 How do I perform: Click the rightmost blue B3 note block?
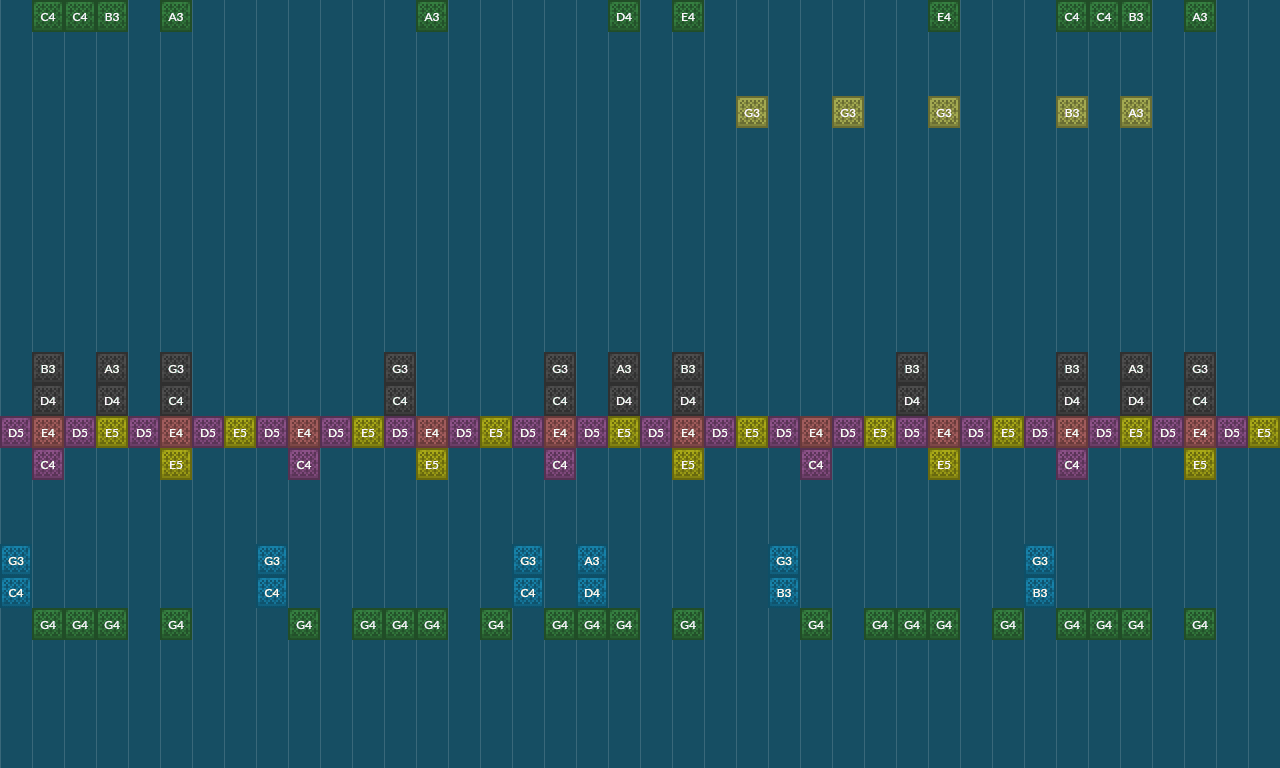[x=1040, y=592]
